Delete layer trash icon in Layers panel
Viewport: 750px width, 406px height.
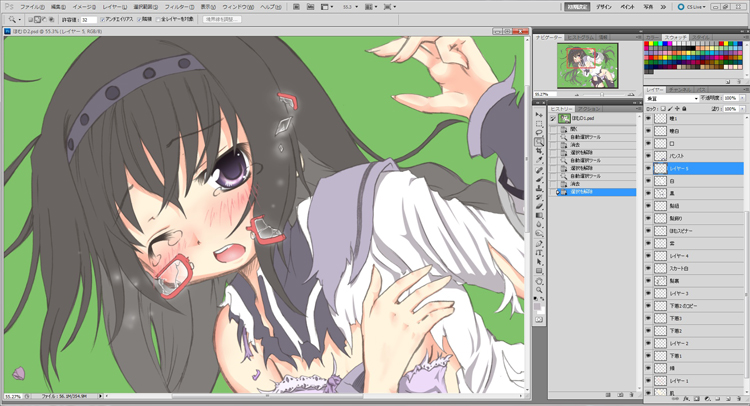tap(738, 398)
